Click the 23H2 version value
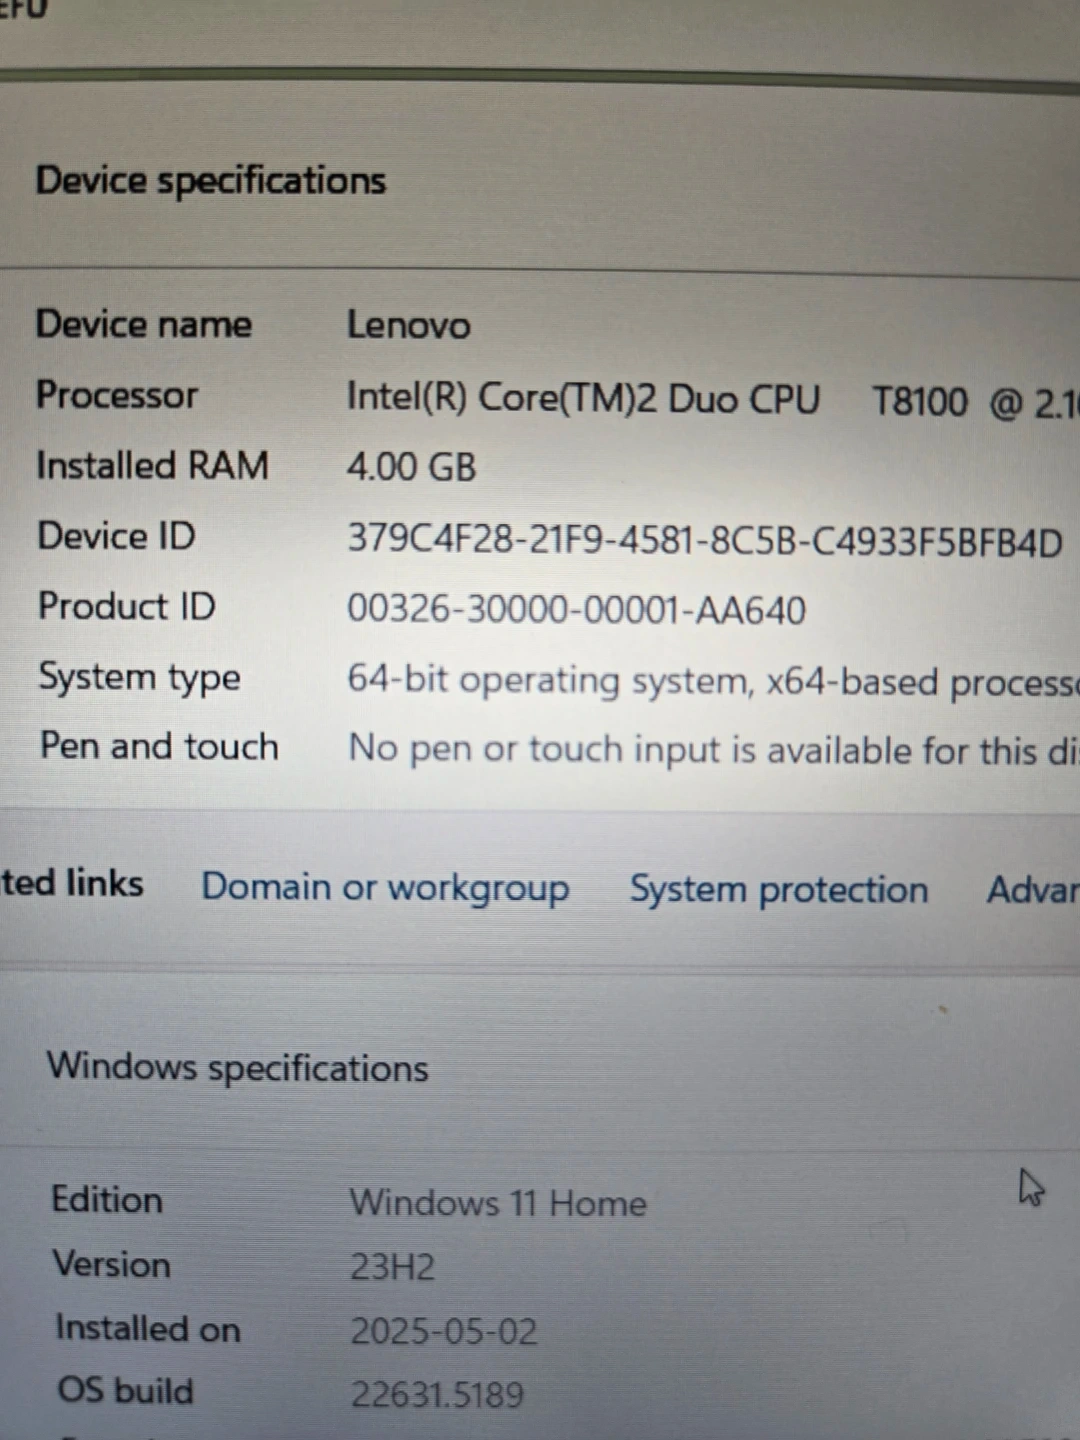The image size is (1080, 1440). point(392,1268)
